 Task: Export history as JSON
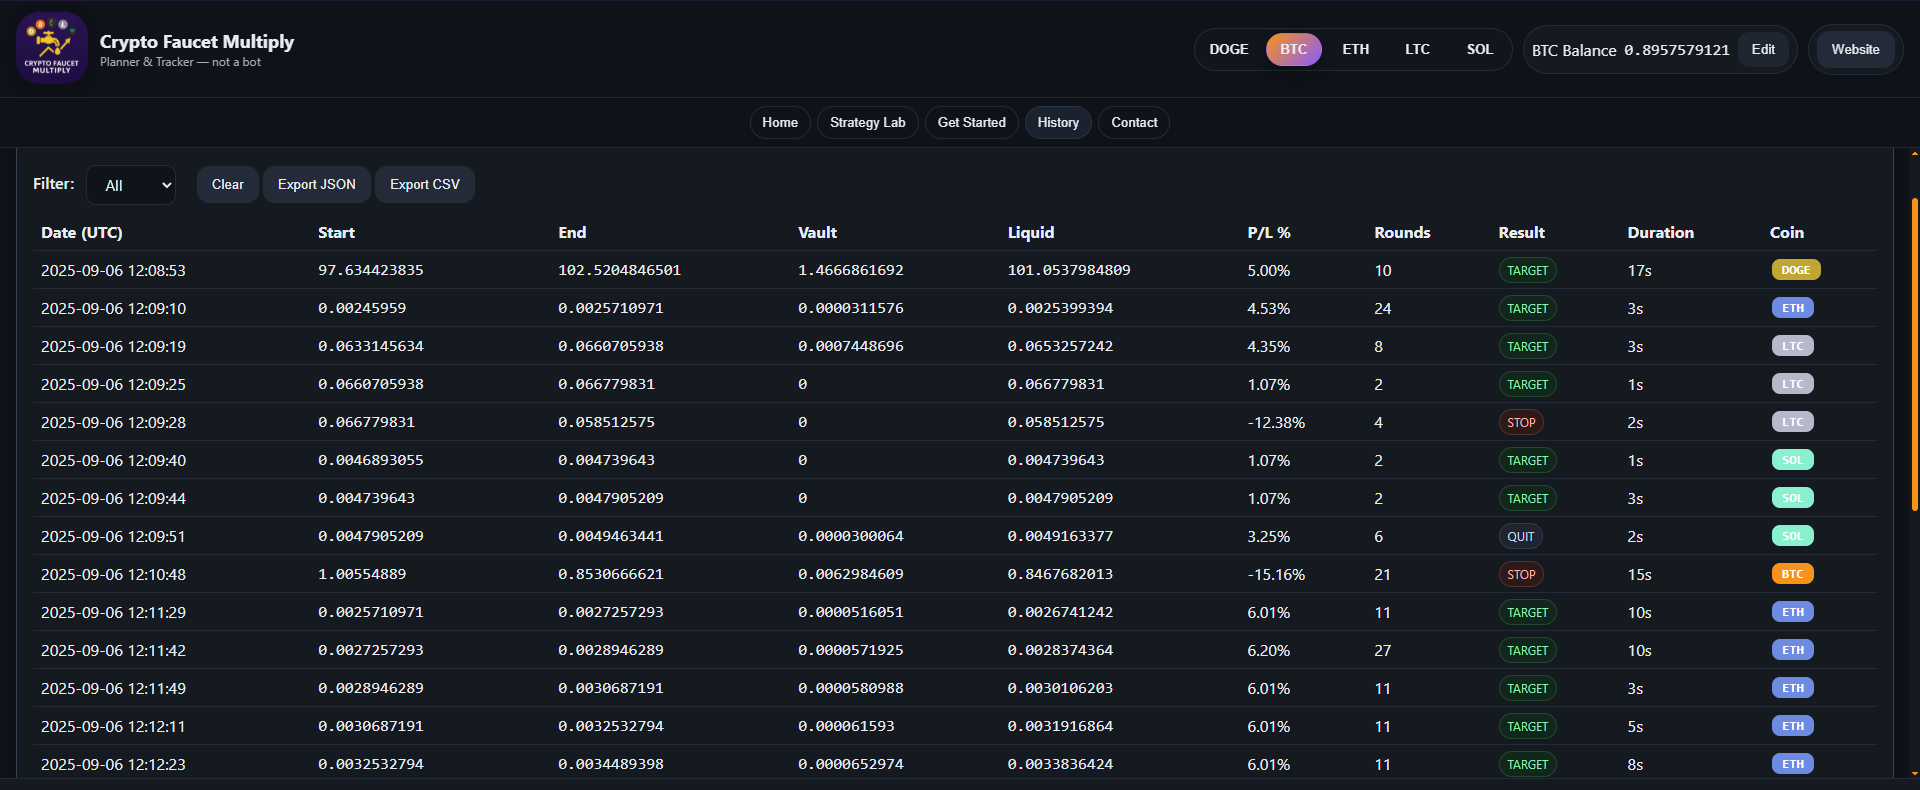click(x=316, y=184)
